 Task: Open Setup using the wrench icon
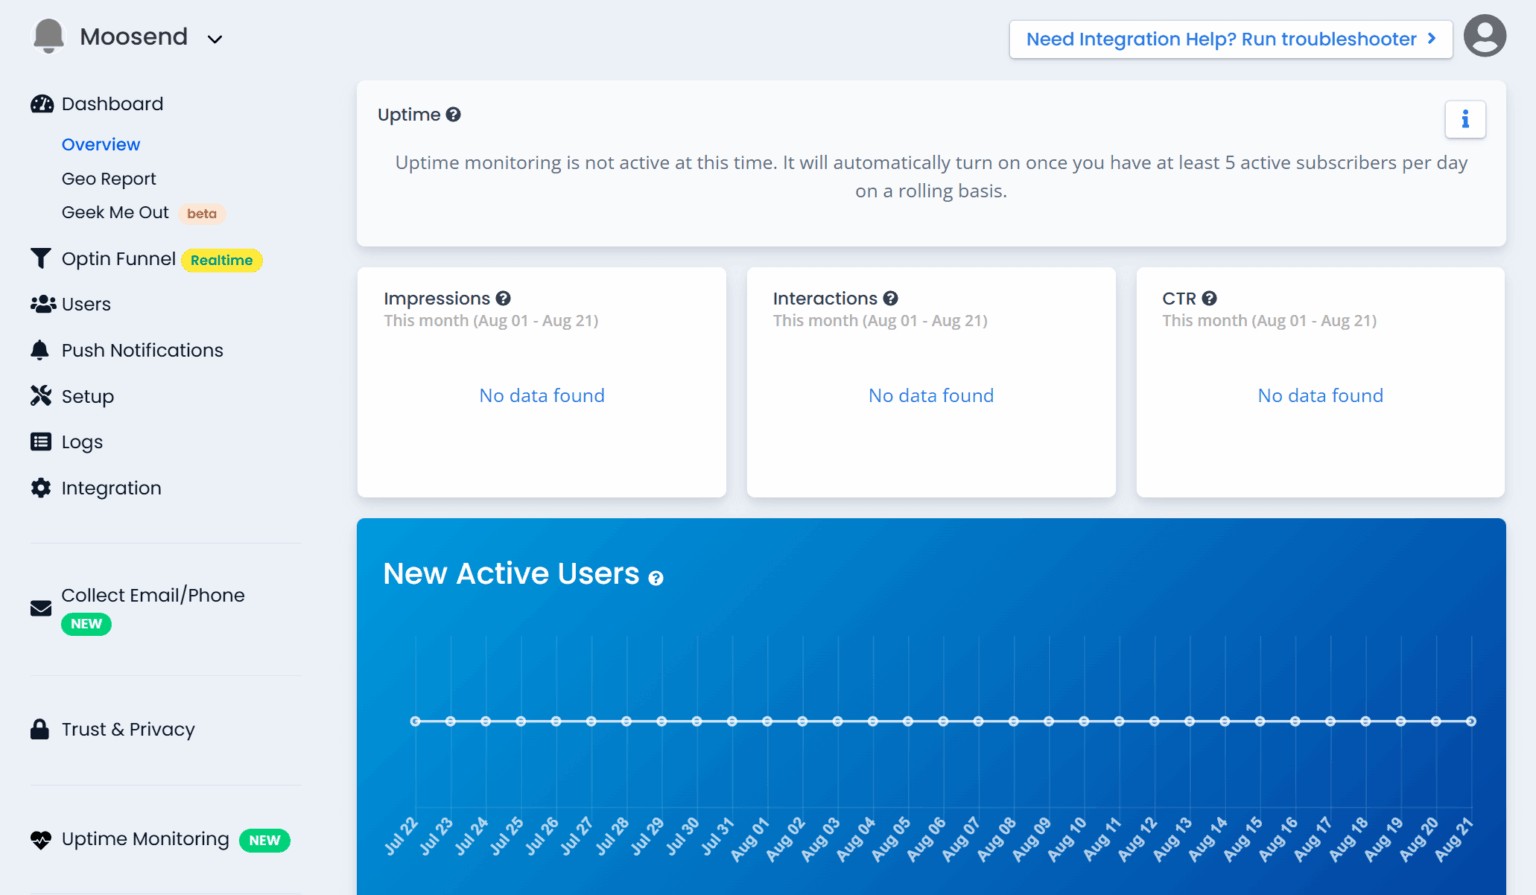(41, 396)
